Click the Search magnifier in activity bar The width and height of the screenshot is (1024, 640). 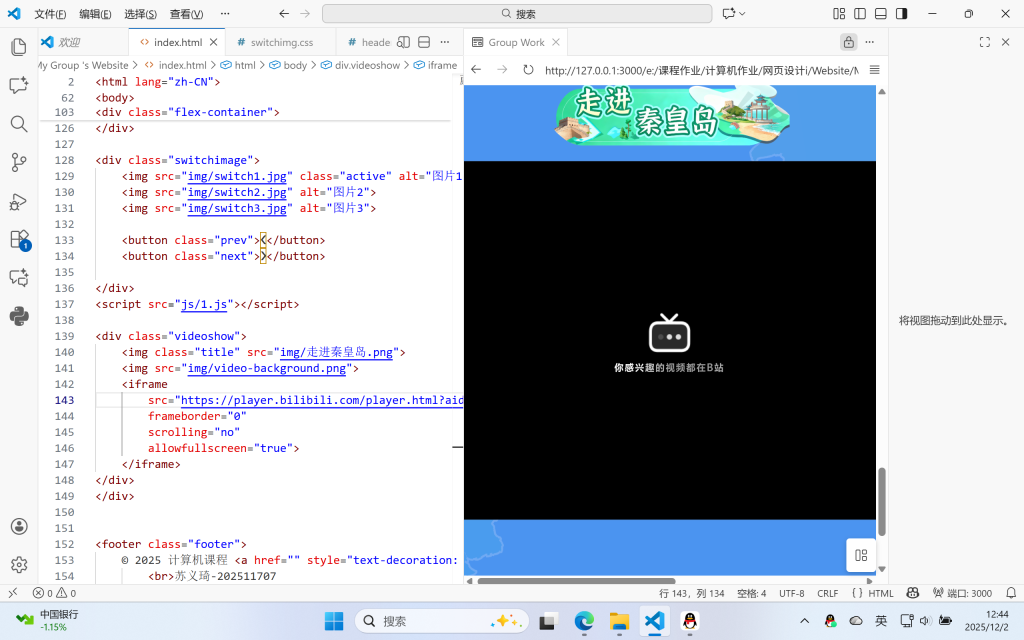[18, 124]
